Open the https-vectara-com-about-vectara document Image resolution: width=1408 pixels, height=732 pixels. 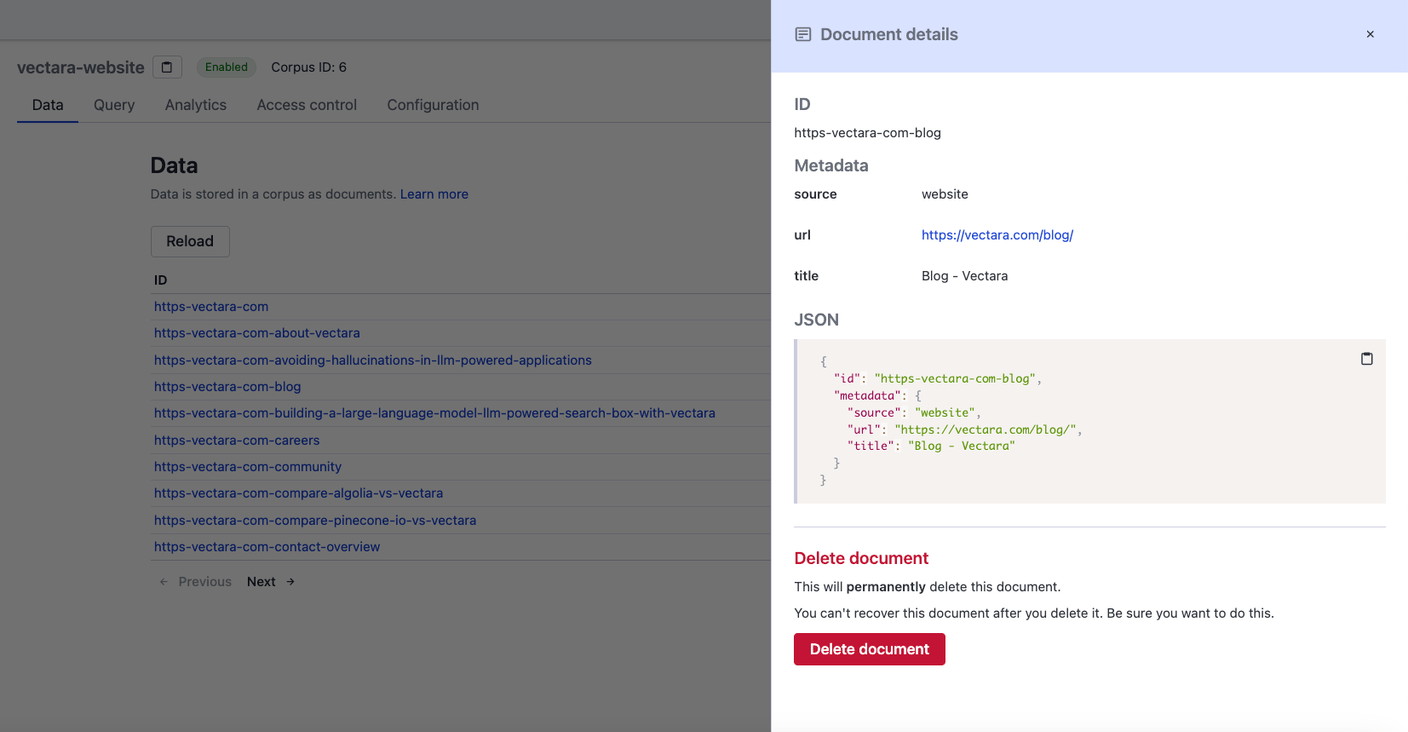coord(257,333)
